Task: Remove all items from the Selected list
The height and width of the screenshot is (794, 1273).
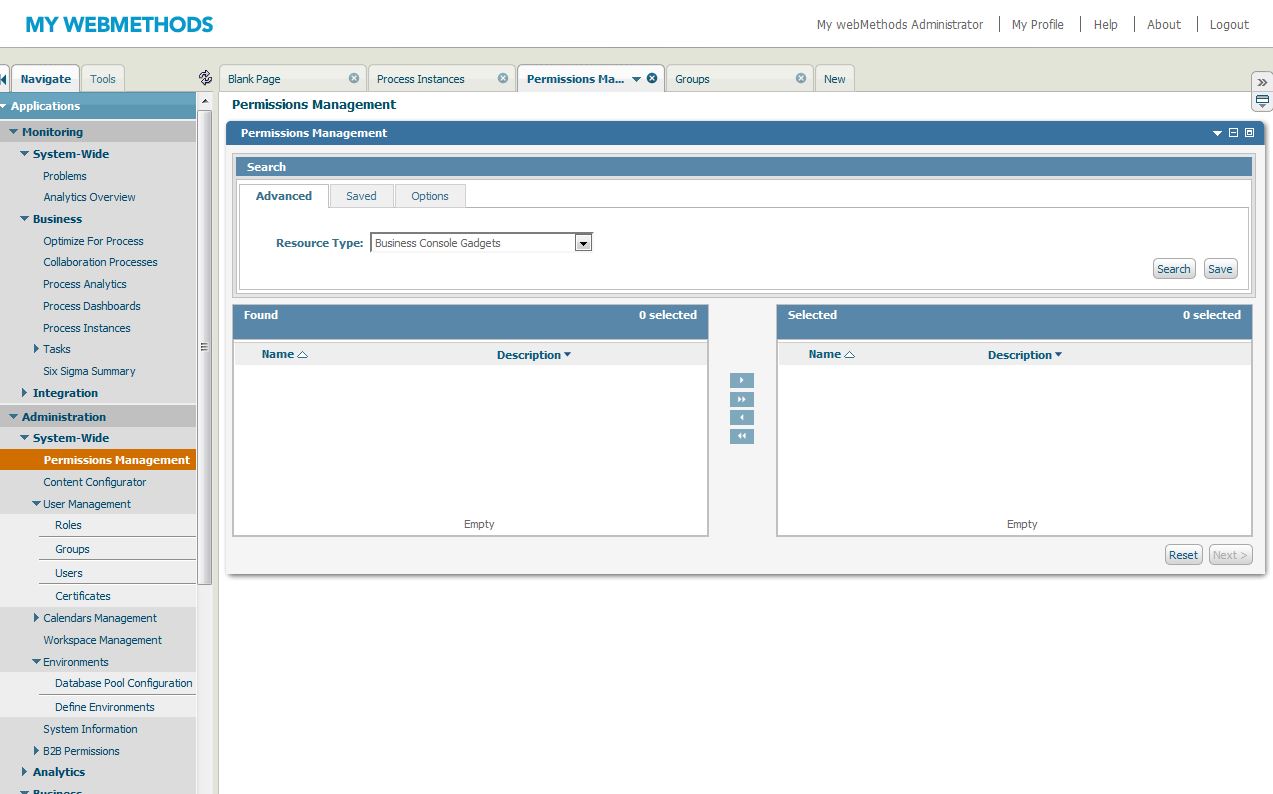Action: click(x=742, y=436)
